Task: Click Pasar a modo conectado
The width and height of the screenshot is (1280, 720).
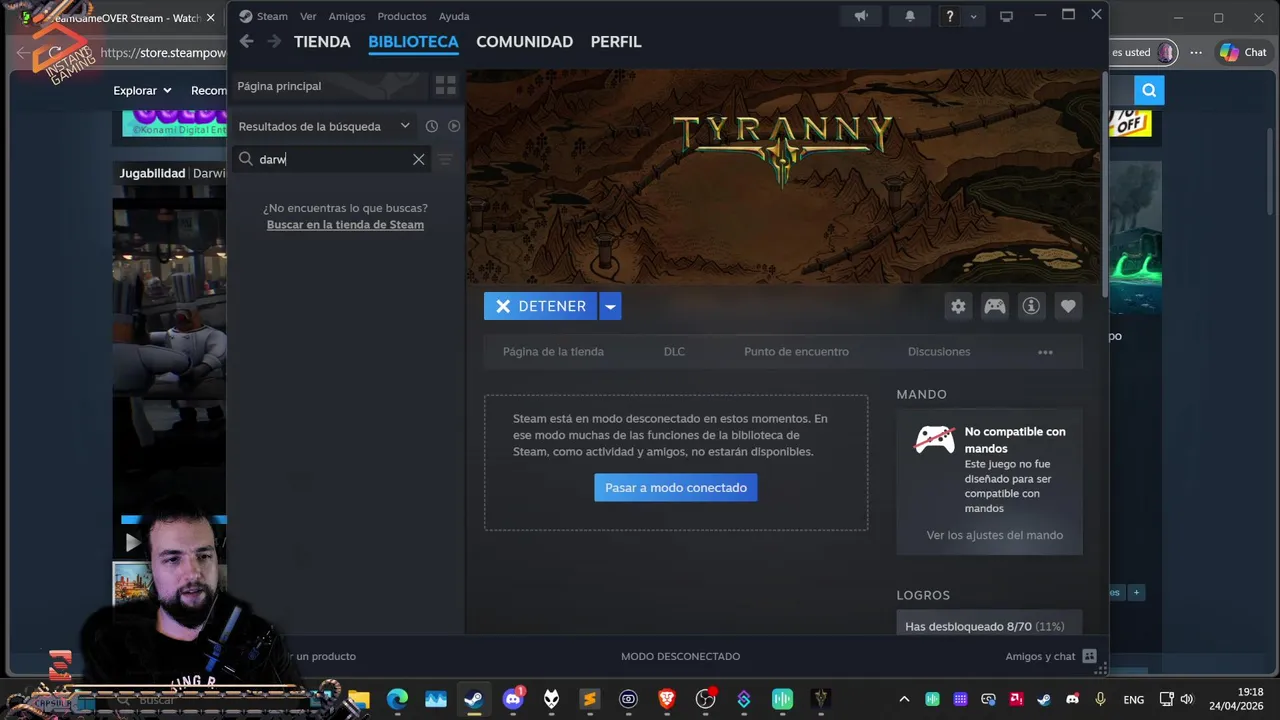Action: point(676,487)
